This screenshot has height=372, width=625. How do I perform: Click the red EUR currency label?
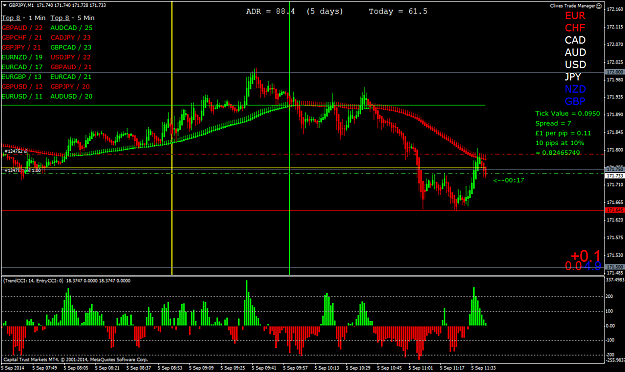(575, 16)
